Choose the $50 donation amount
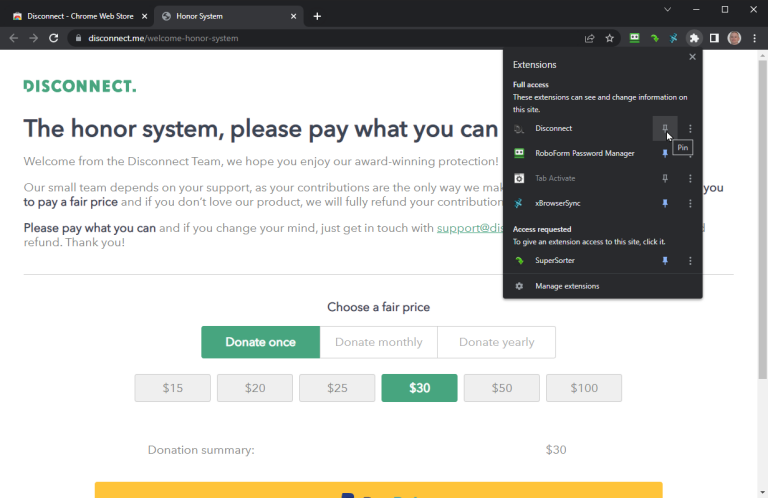This screenshot has width=768, height=498. [501, 388]
